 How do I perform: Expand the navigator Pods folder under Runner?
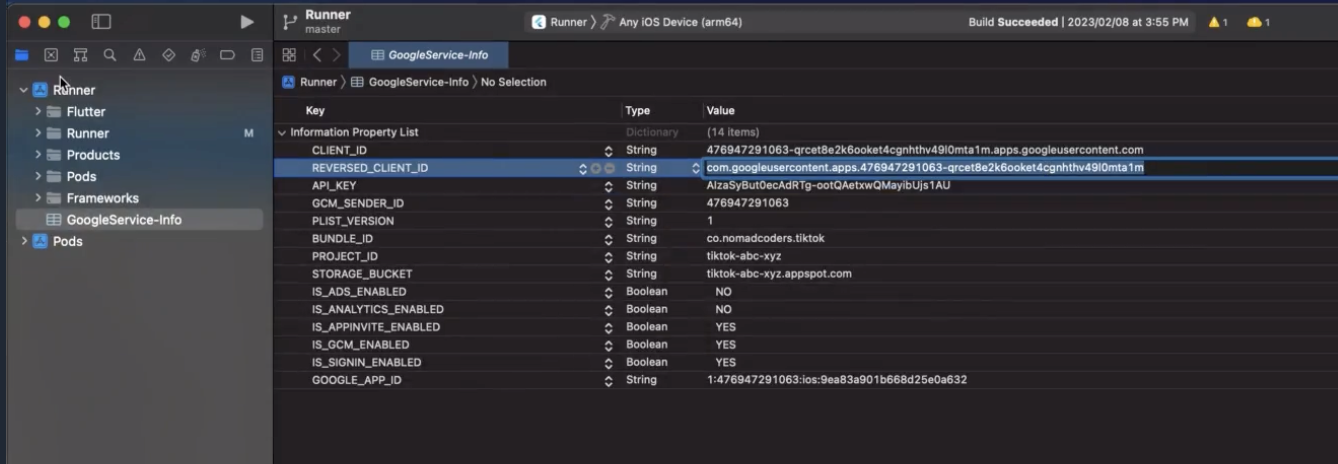pyautogui.click(x=38, y=177)
